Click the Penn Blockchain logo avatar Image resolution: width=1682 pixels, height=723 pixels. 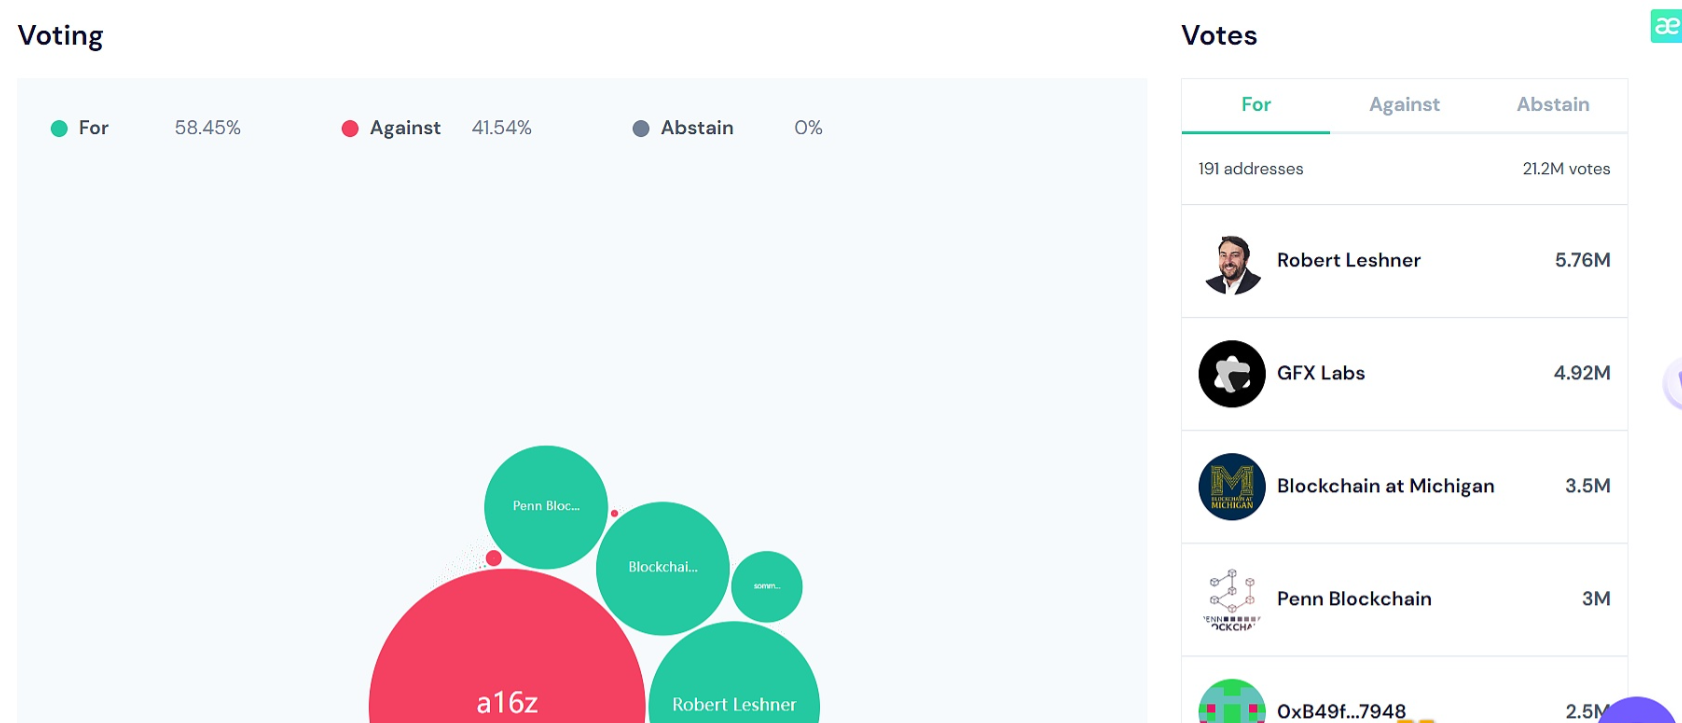[1231, 599]
